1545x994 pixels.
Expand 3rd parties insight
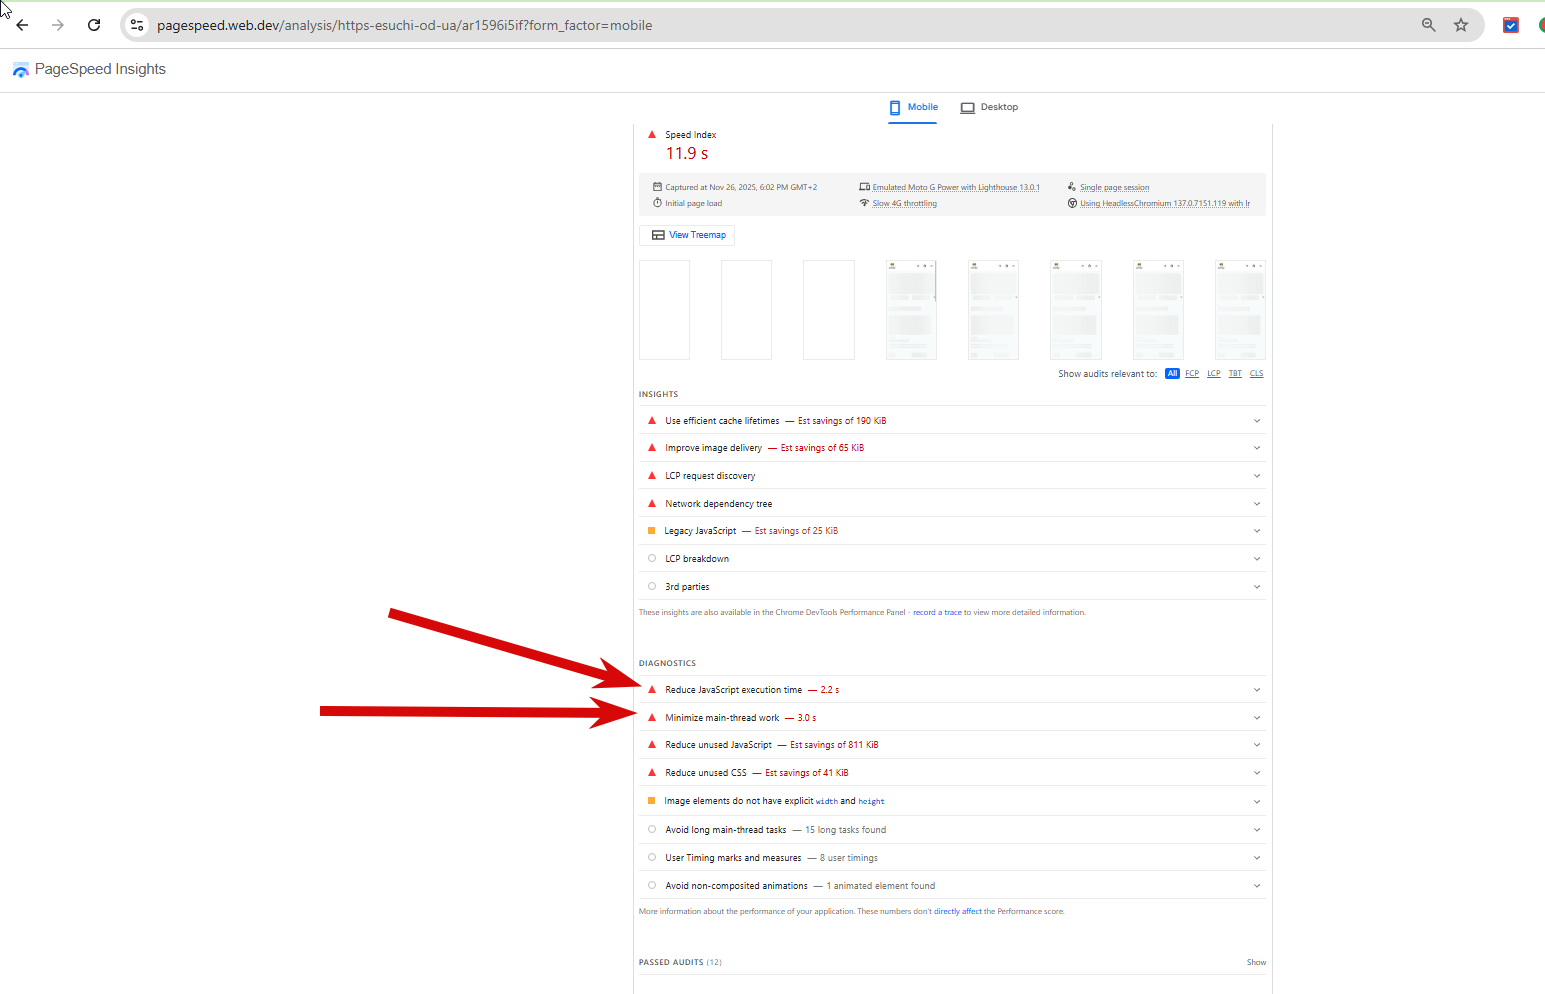coord(952,587)
